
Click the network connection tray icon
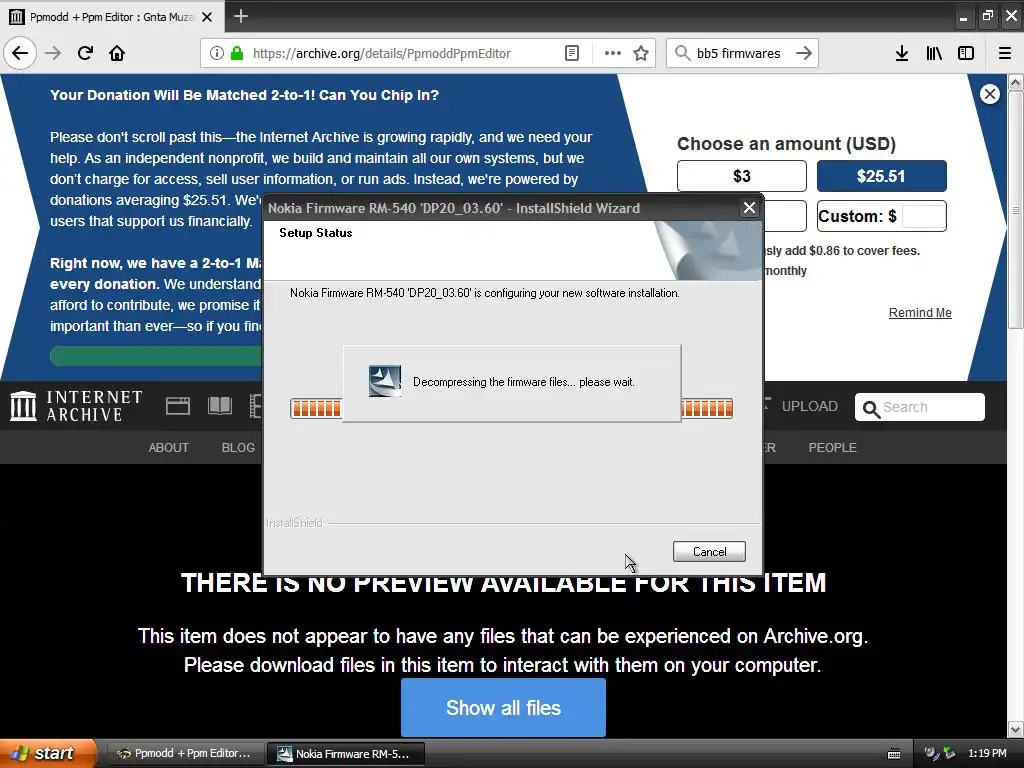coord(949,754)
